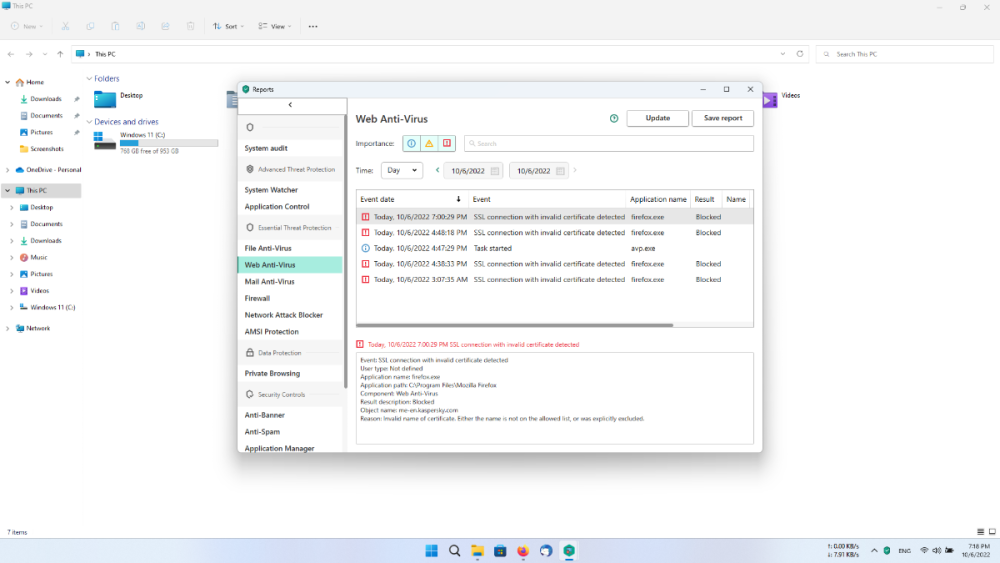Click the Update button
Screen dimensions: 1000x563
[x=658, y=118]
